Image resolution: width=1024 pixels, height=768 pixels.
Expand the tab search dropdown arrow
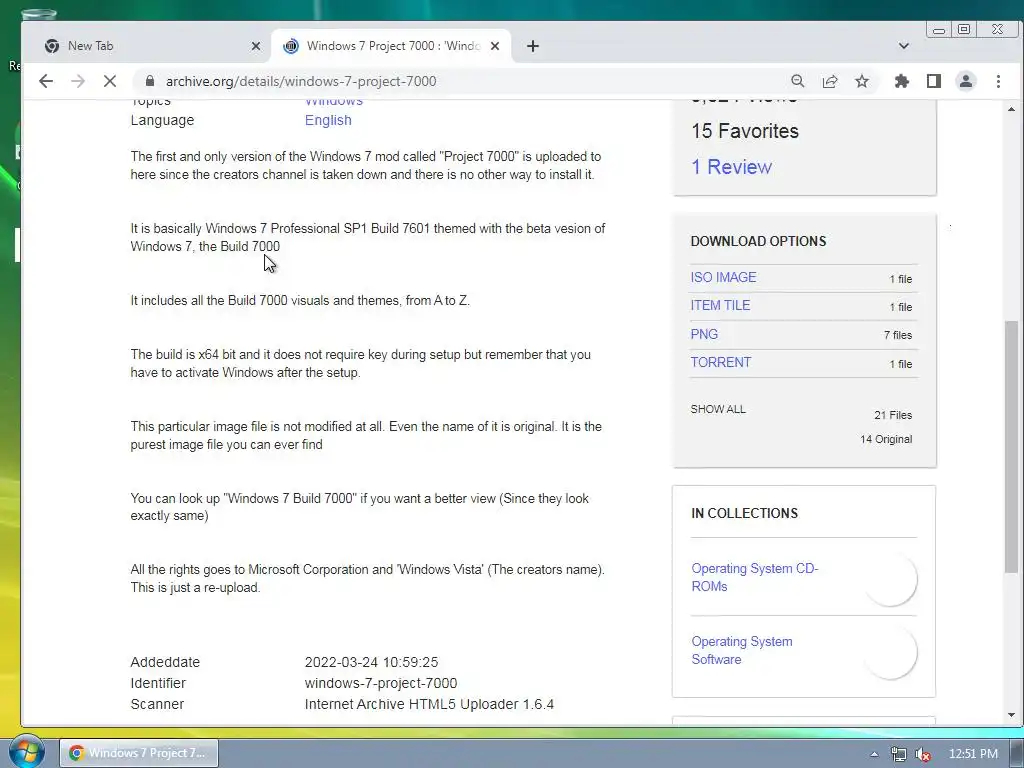(904, 46)
